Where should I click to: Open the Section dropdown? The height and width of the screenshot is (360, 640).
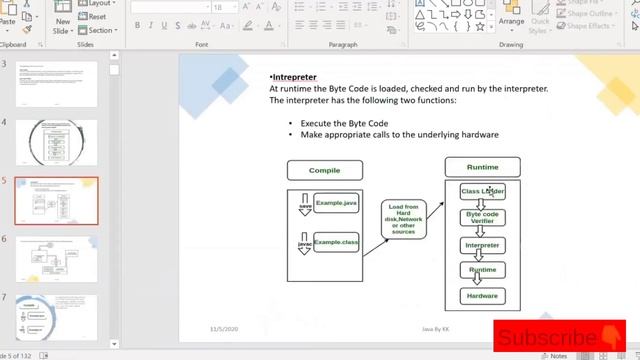click(x=98, y=30)
